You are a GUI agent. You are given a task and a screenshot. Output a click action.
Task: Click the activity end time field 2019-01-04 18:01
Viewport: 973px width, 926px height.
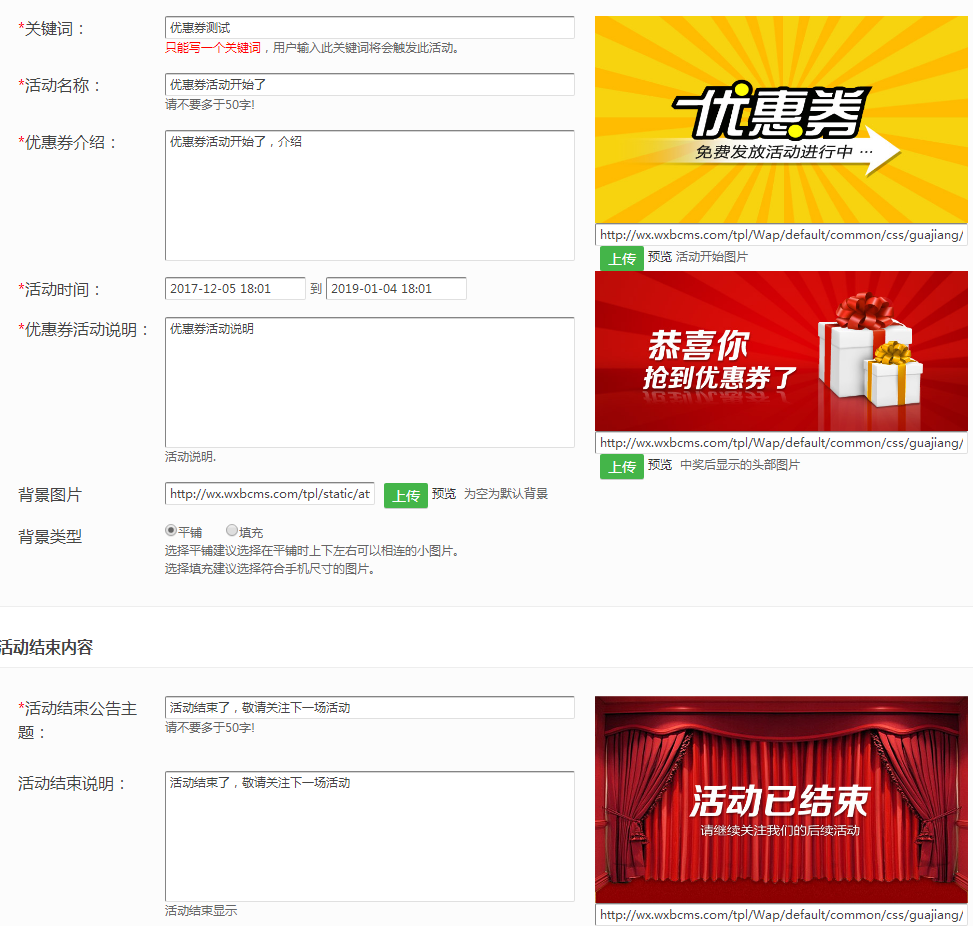[x=396, y=289]
